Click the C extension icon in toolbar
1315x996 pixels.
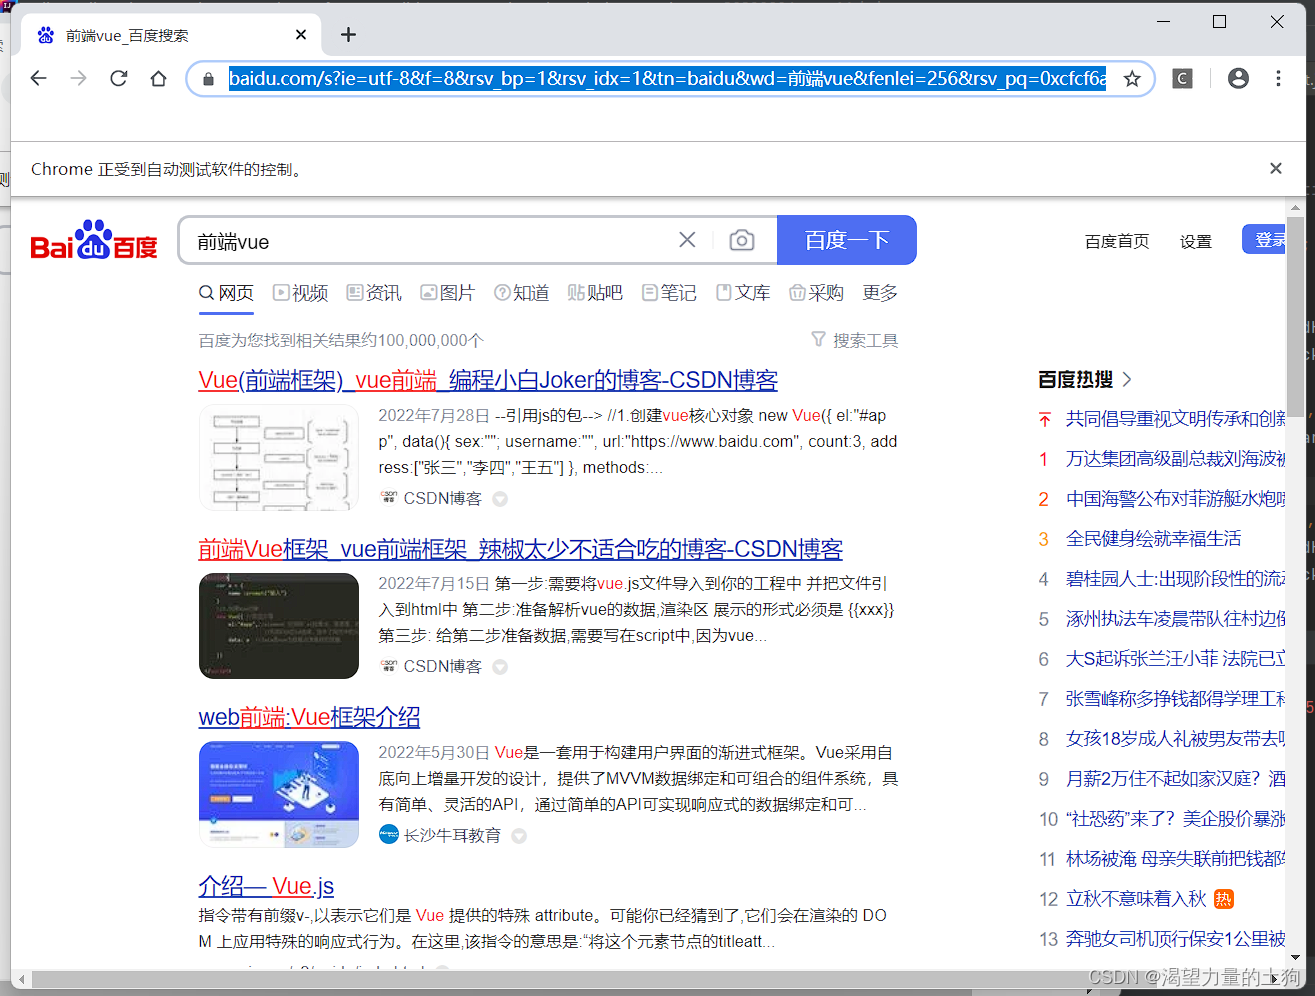(x=1182, y=78)
